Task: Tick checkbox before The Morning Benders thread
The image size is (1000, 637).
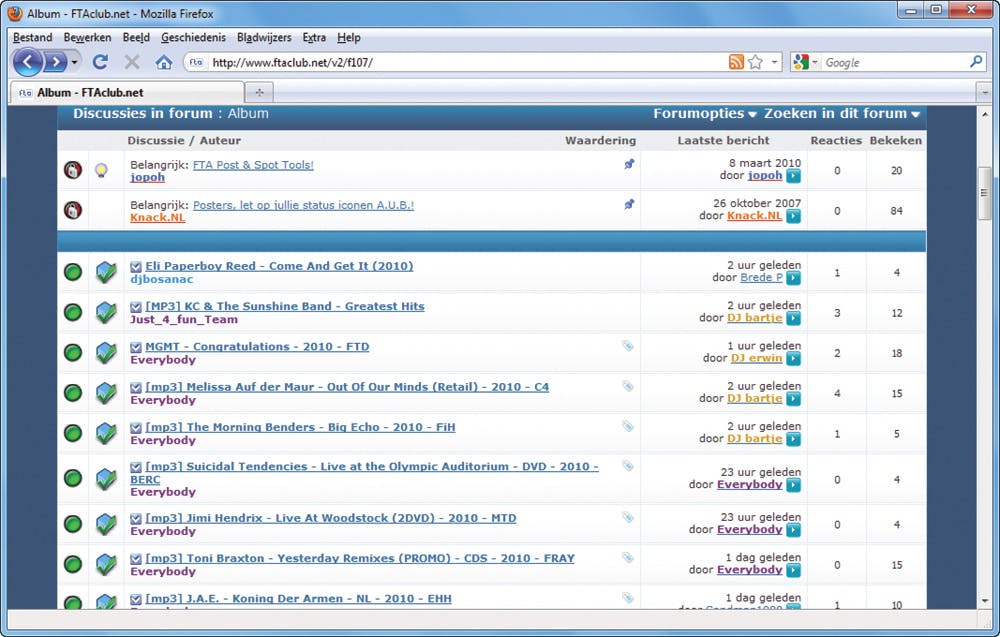Action: pyautogui.click(x=136, y=427)
